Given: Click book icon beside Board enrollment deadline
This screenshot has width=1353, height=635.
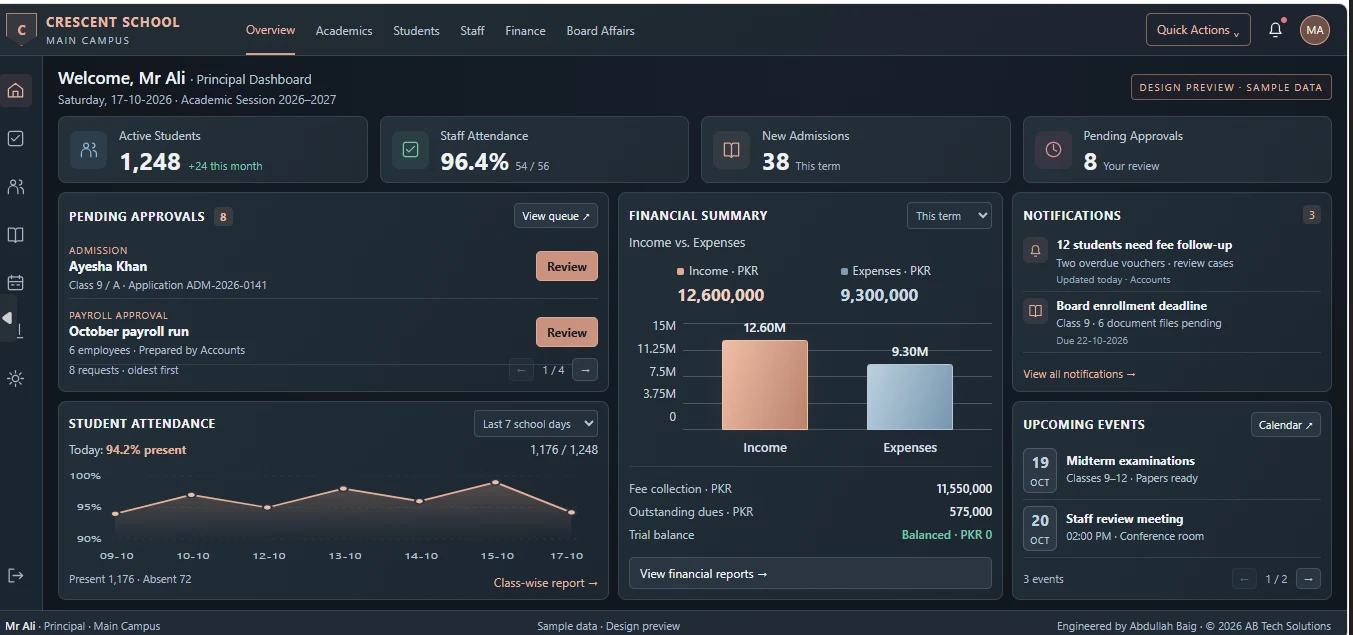Looking at the screenshot, I should (x=1035, y=311).
